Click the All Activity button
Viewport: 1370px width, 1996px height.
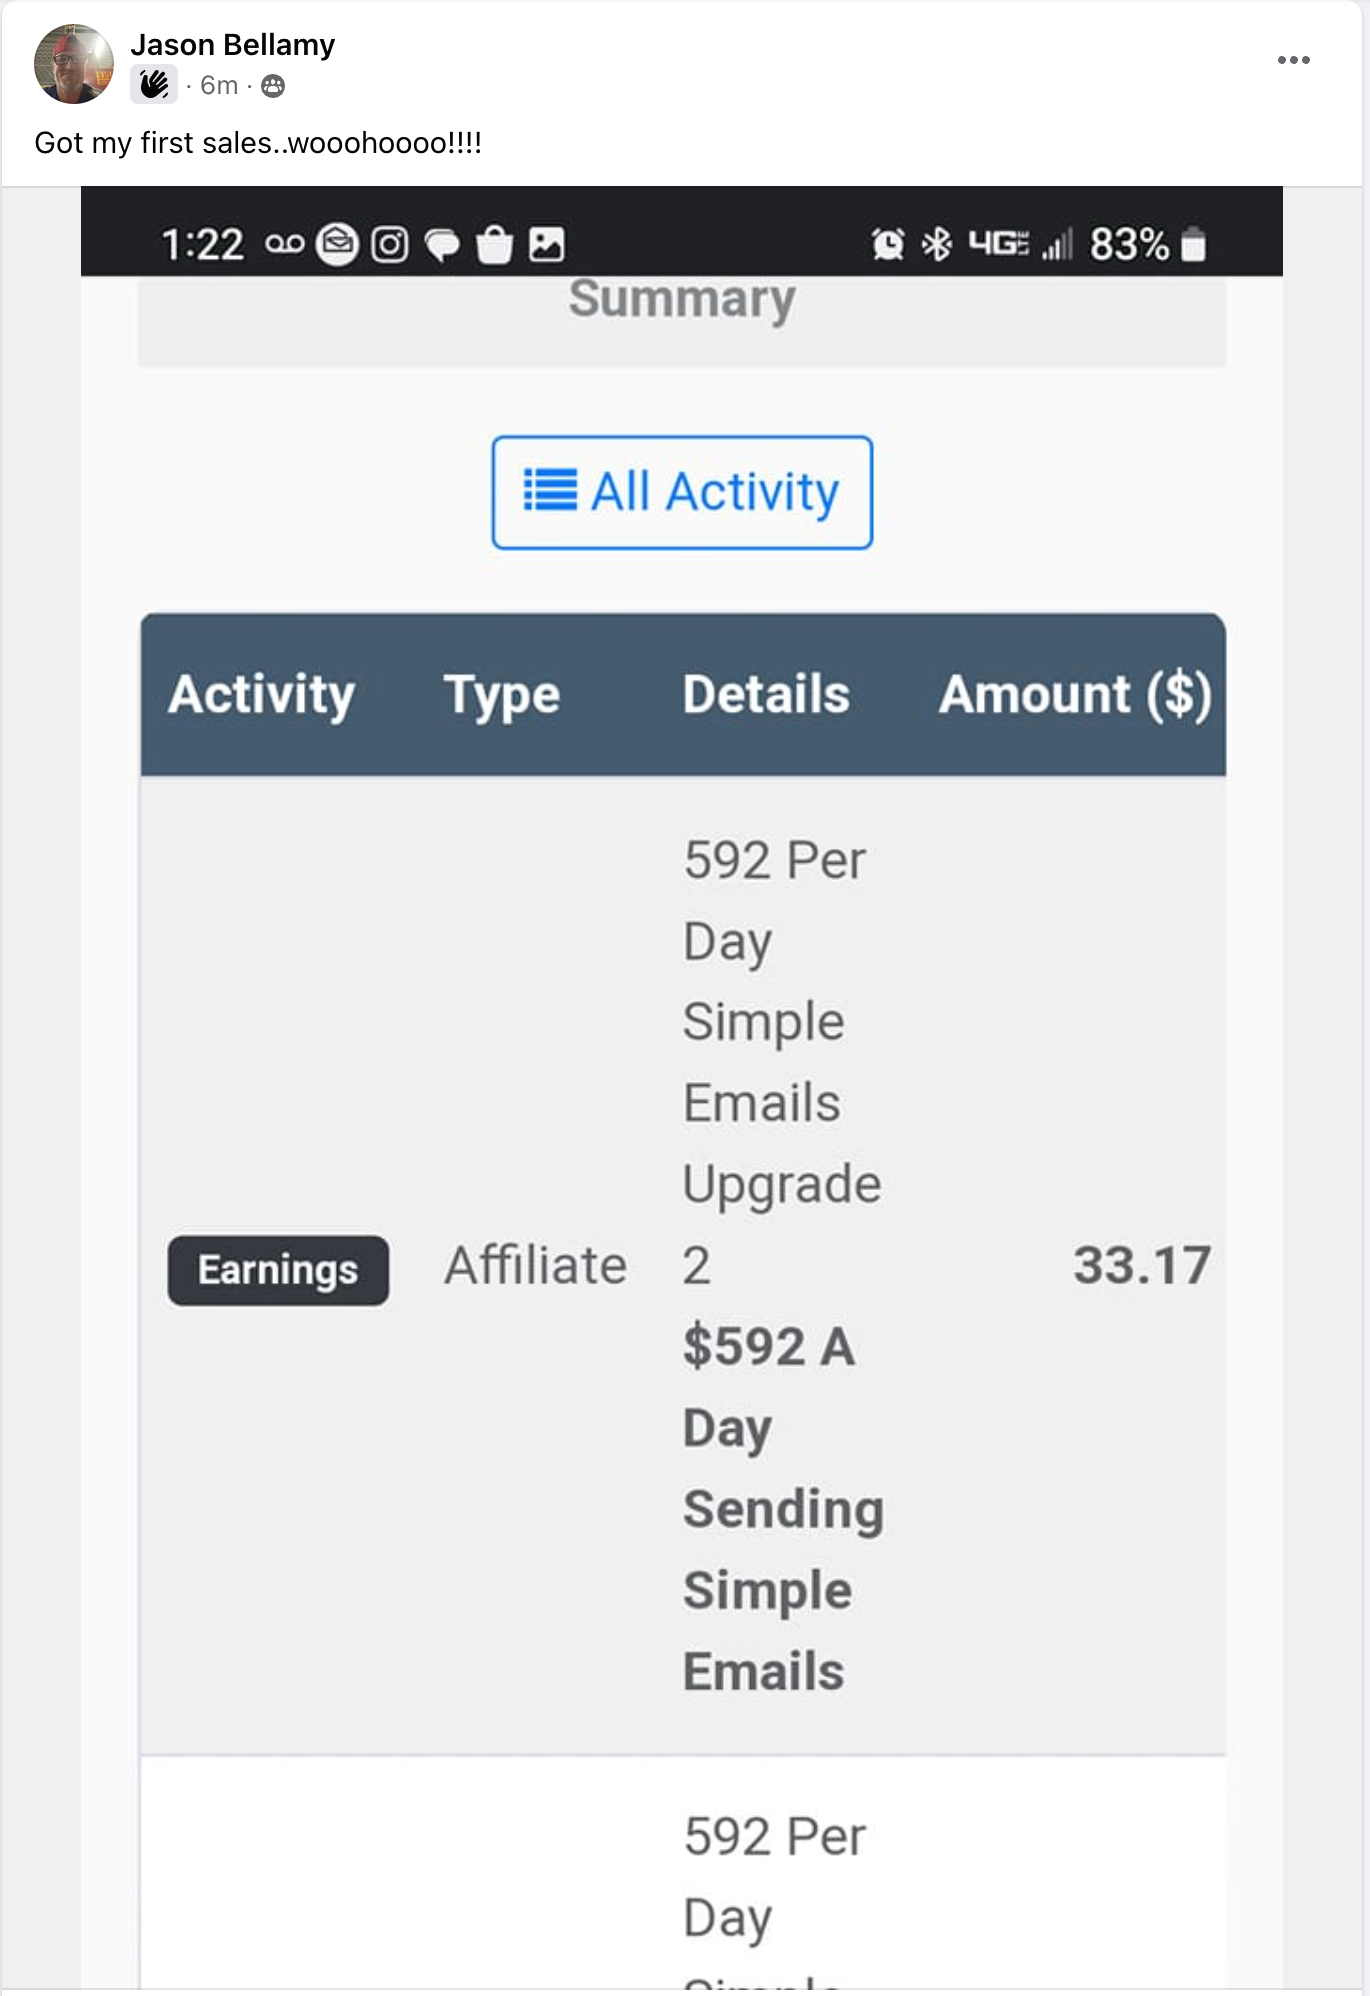click(x=682, y=492)
